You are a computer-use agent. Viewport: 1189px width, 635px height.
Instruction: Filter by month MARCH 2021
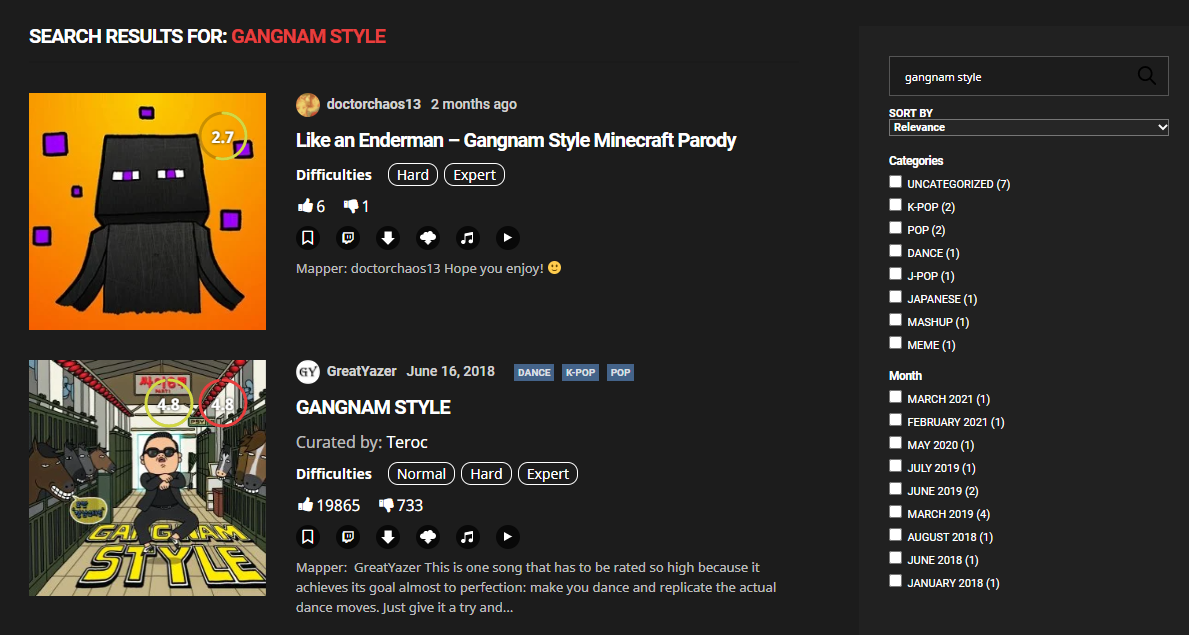(896, 397)
